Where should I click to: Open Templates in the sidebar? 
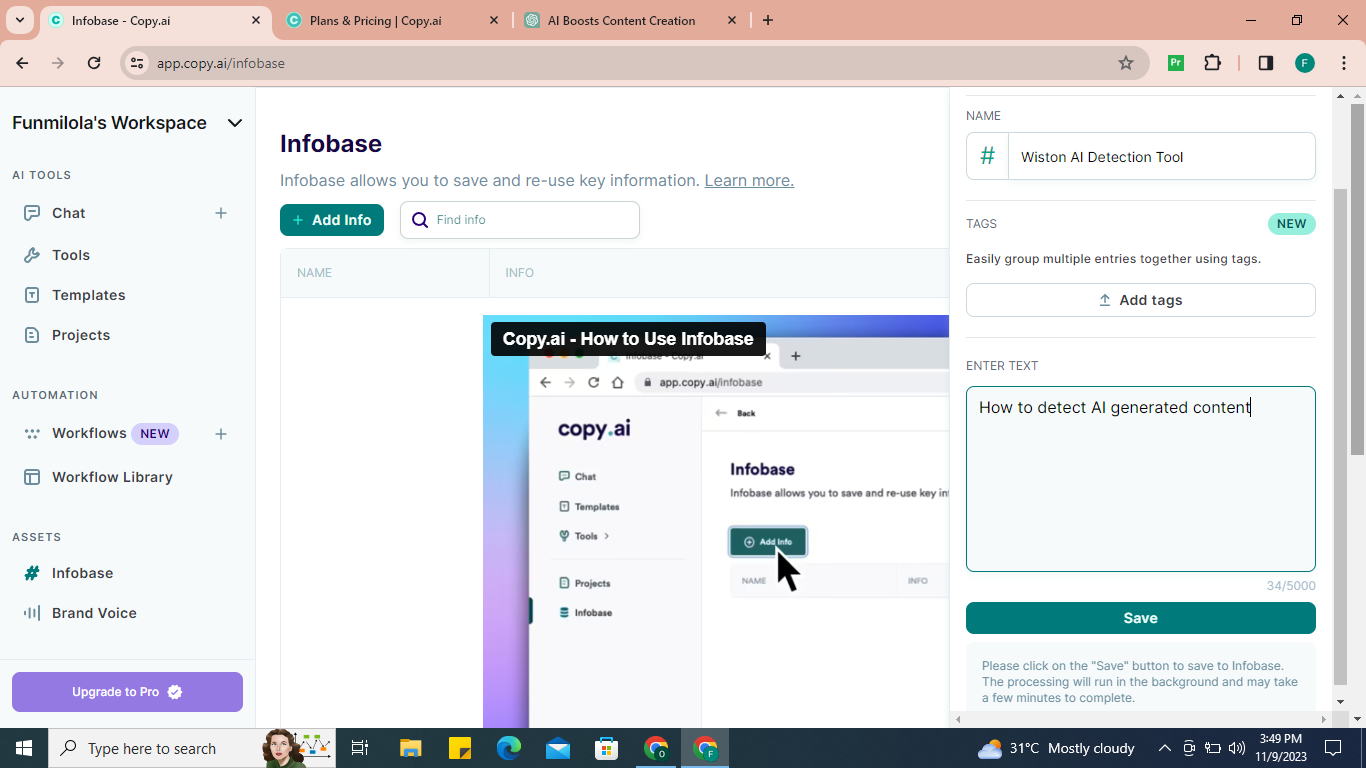(88, 295)
